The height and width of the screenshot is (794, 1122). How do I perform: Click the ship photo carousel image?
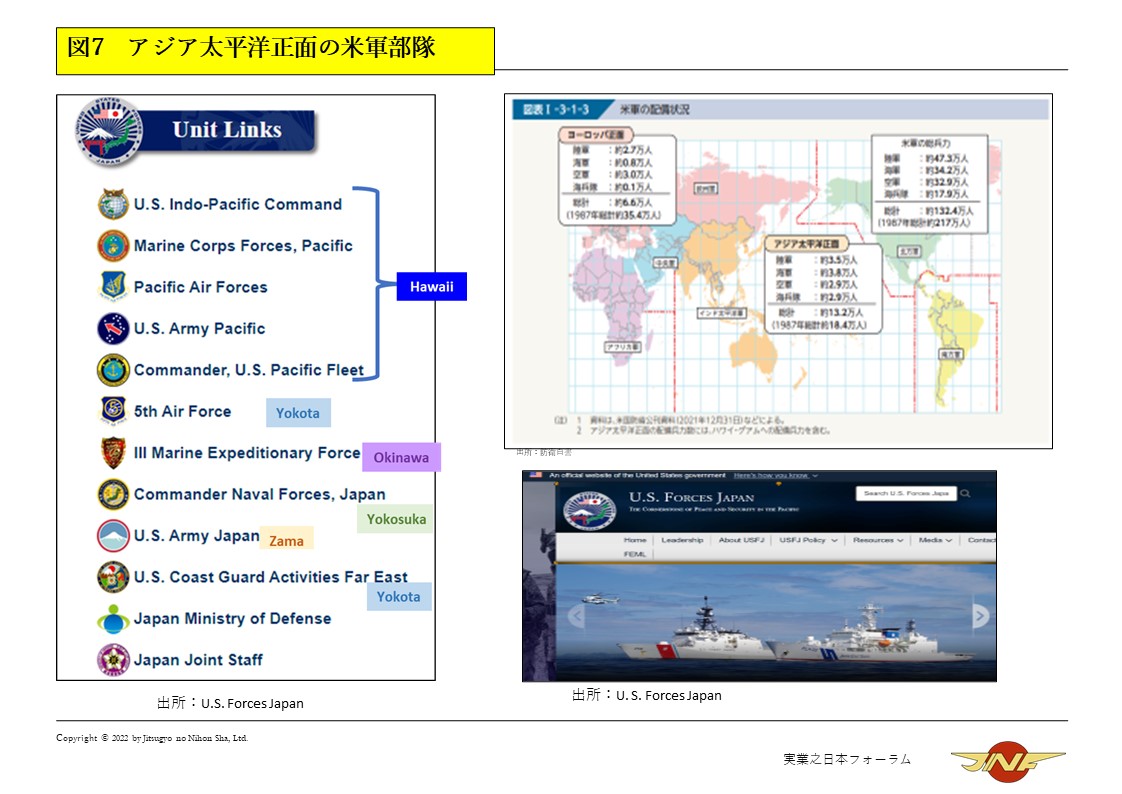pos(776,621)
